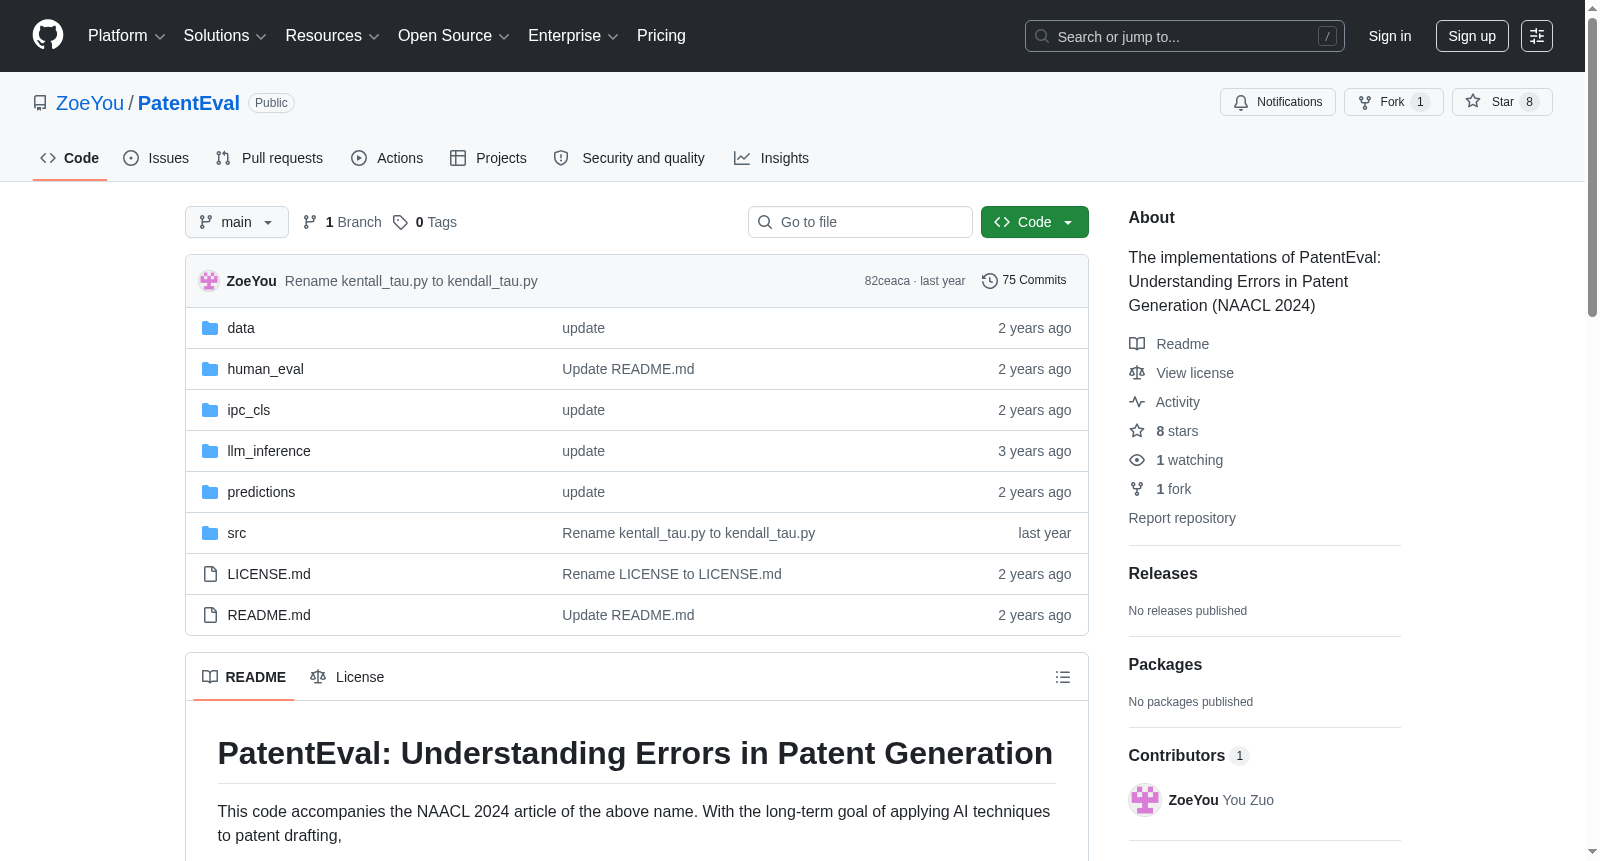Focus the Search or jump to field
This screenshot has height=861, width=1600.
click(1185, 36)
